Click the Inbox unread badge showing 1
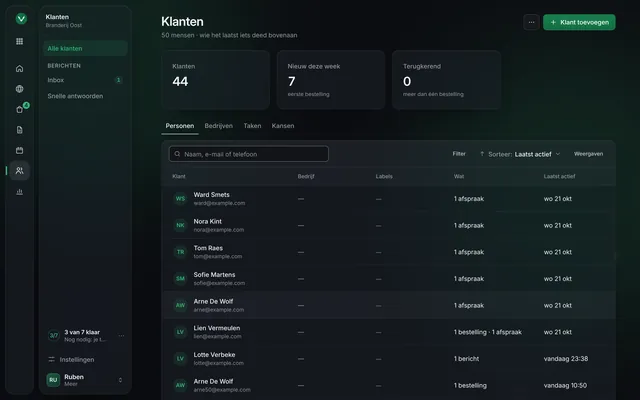640x400 pixels. pos(118,80)
